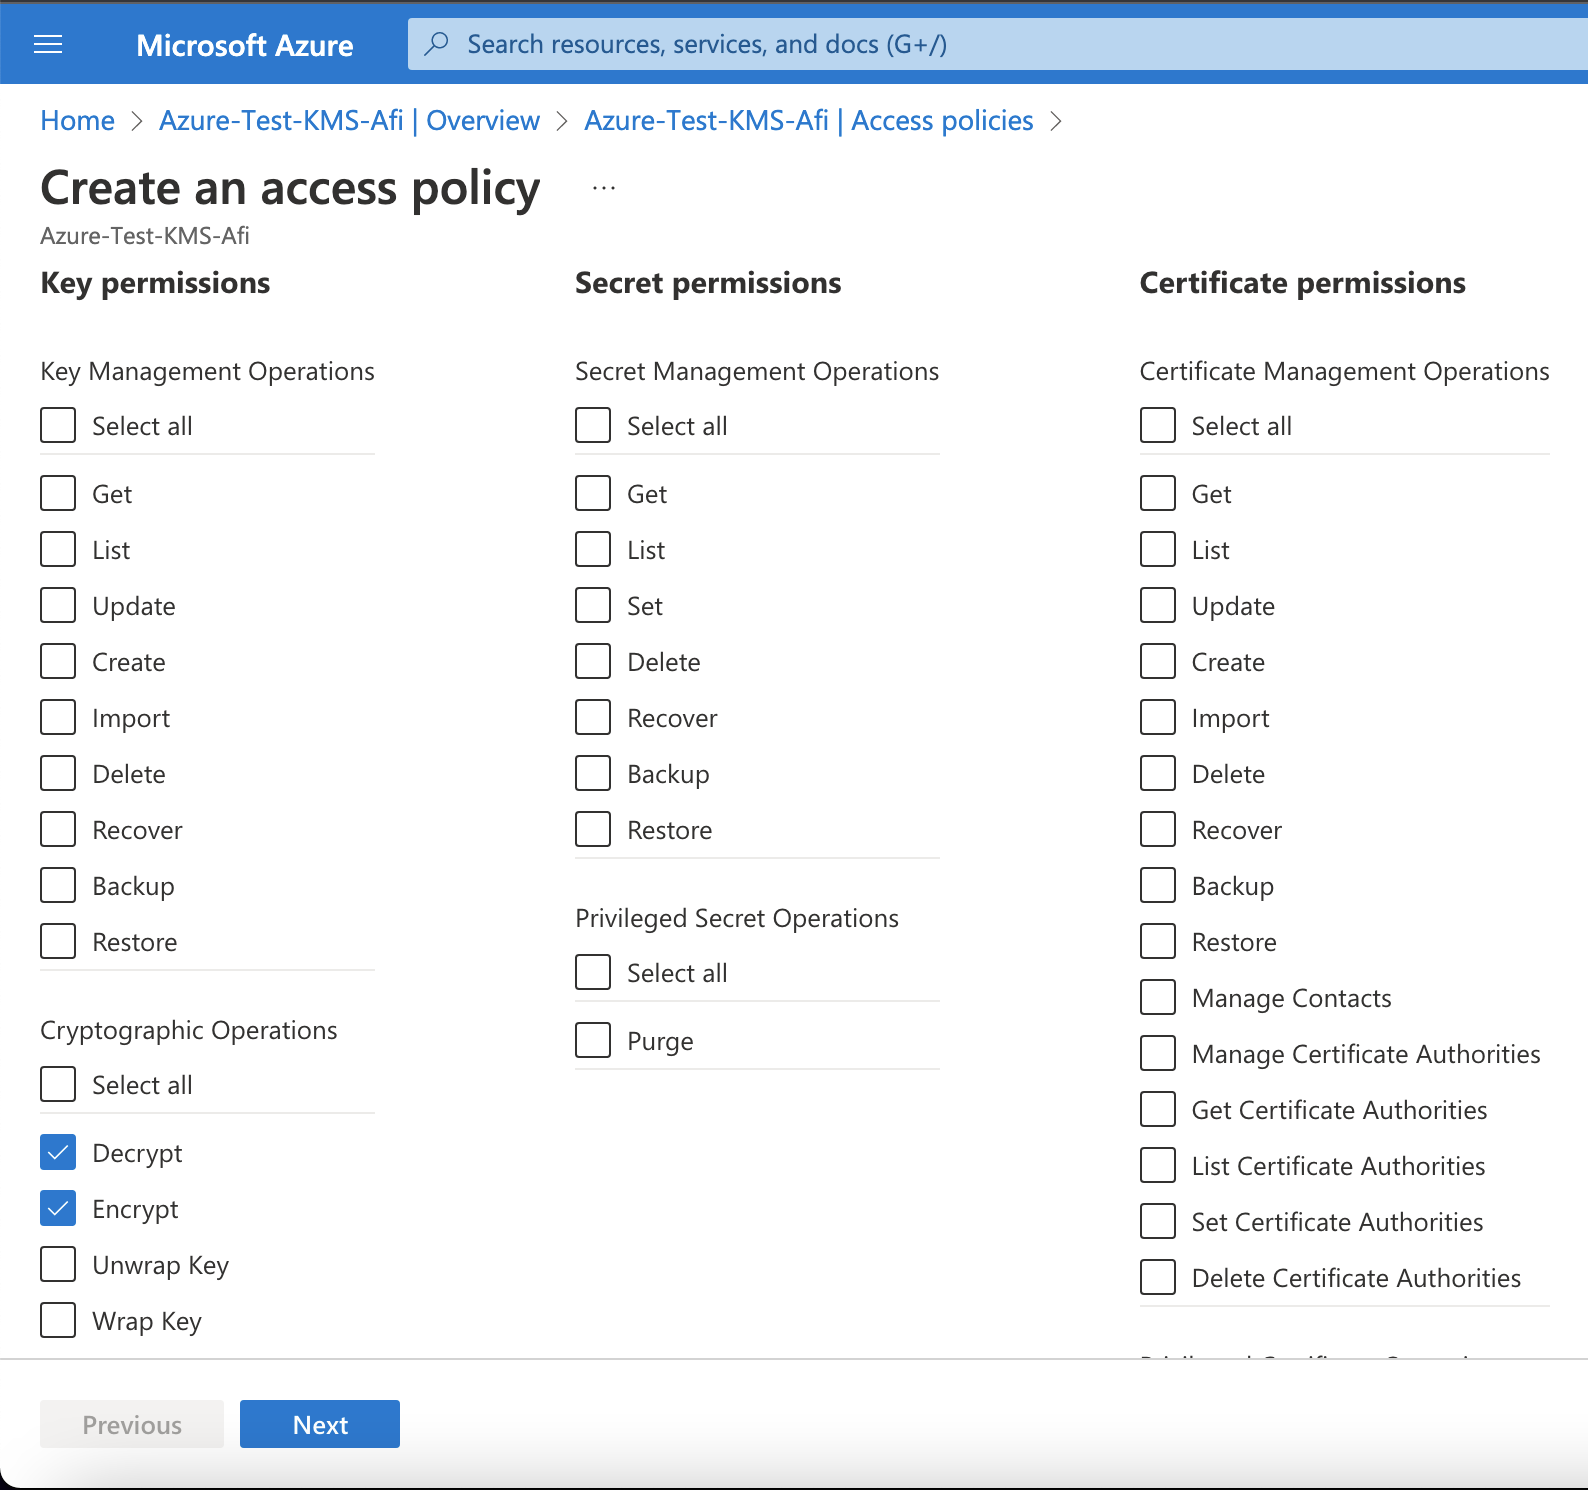The width and height of the screenshot is (1588, 1490).
Task: Check Select all under Certificate Management Operations
Action: [1158, 425]
